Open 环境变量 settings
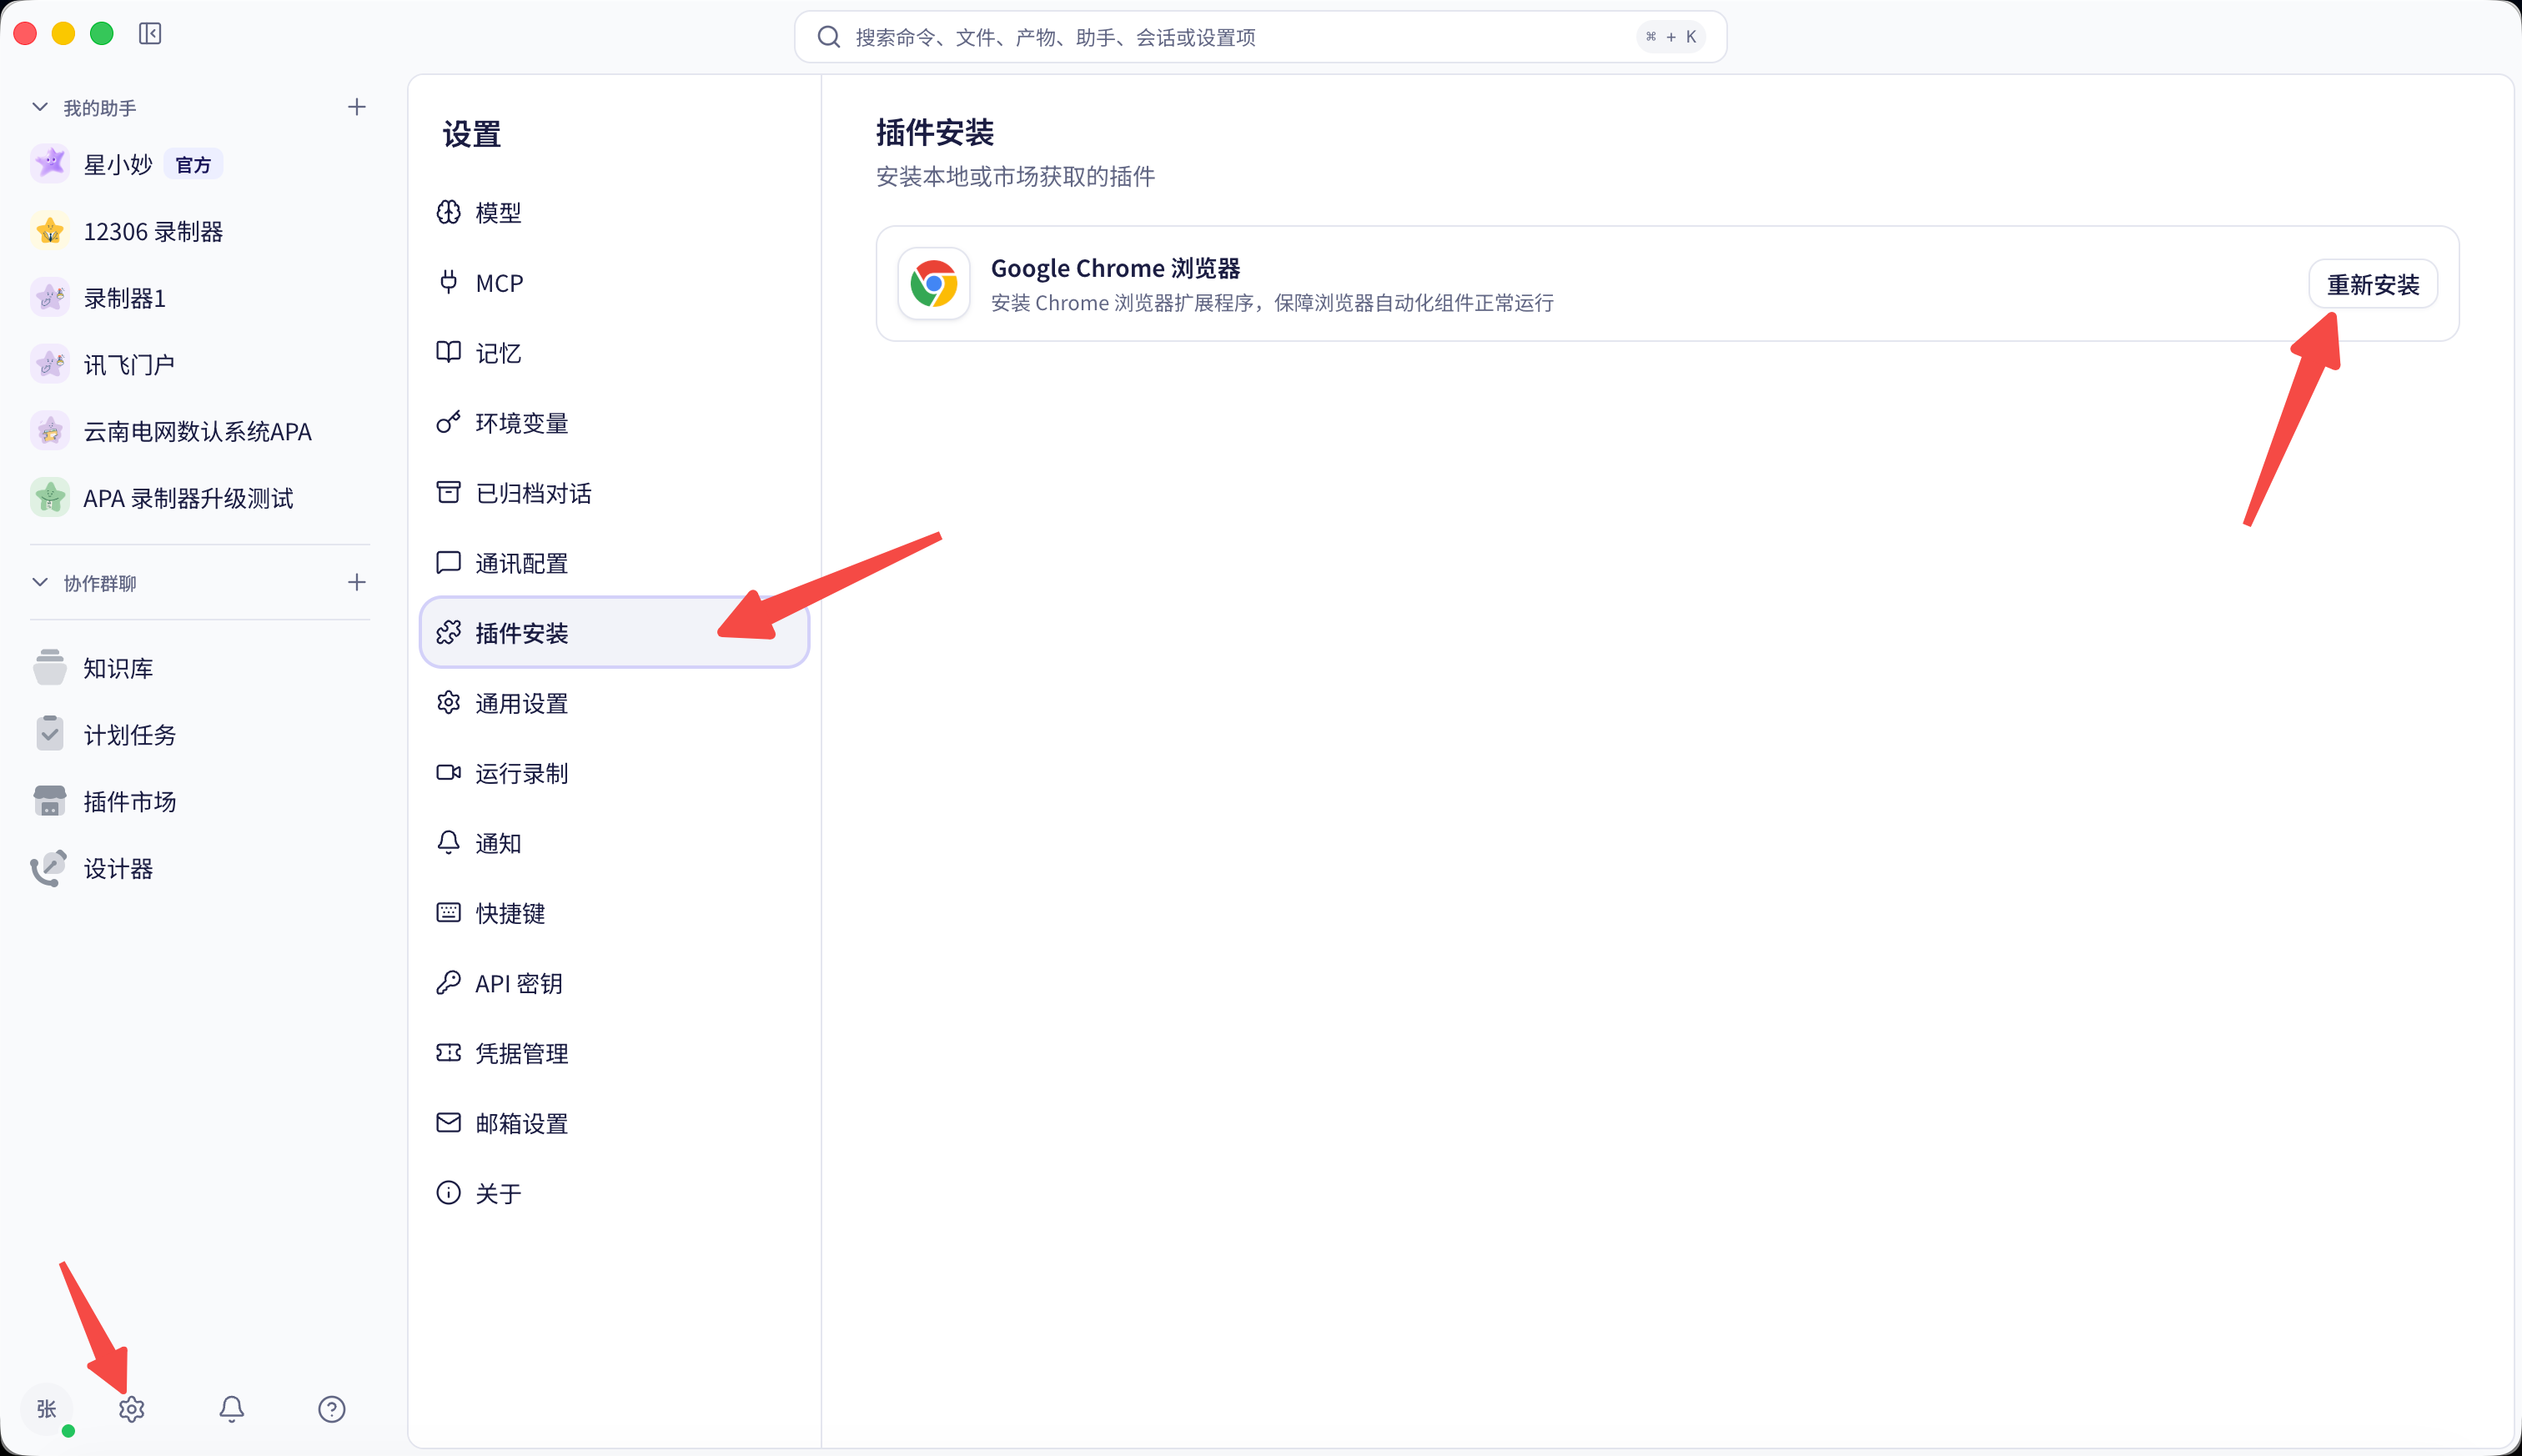Screen dimensions: 2522x1456 click(614, 423)
